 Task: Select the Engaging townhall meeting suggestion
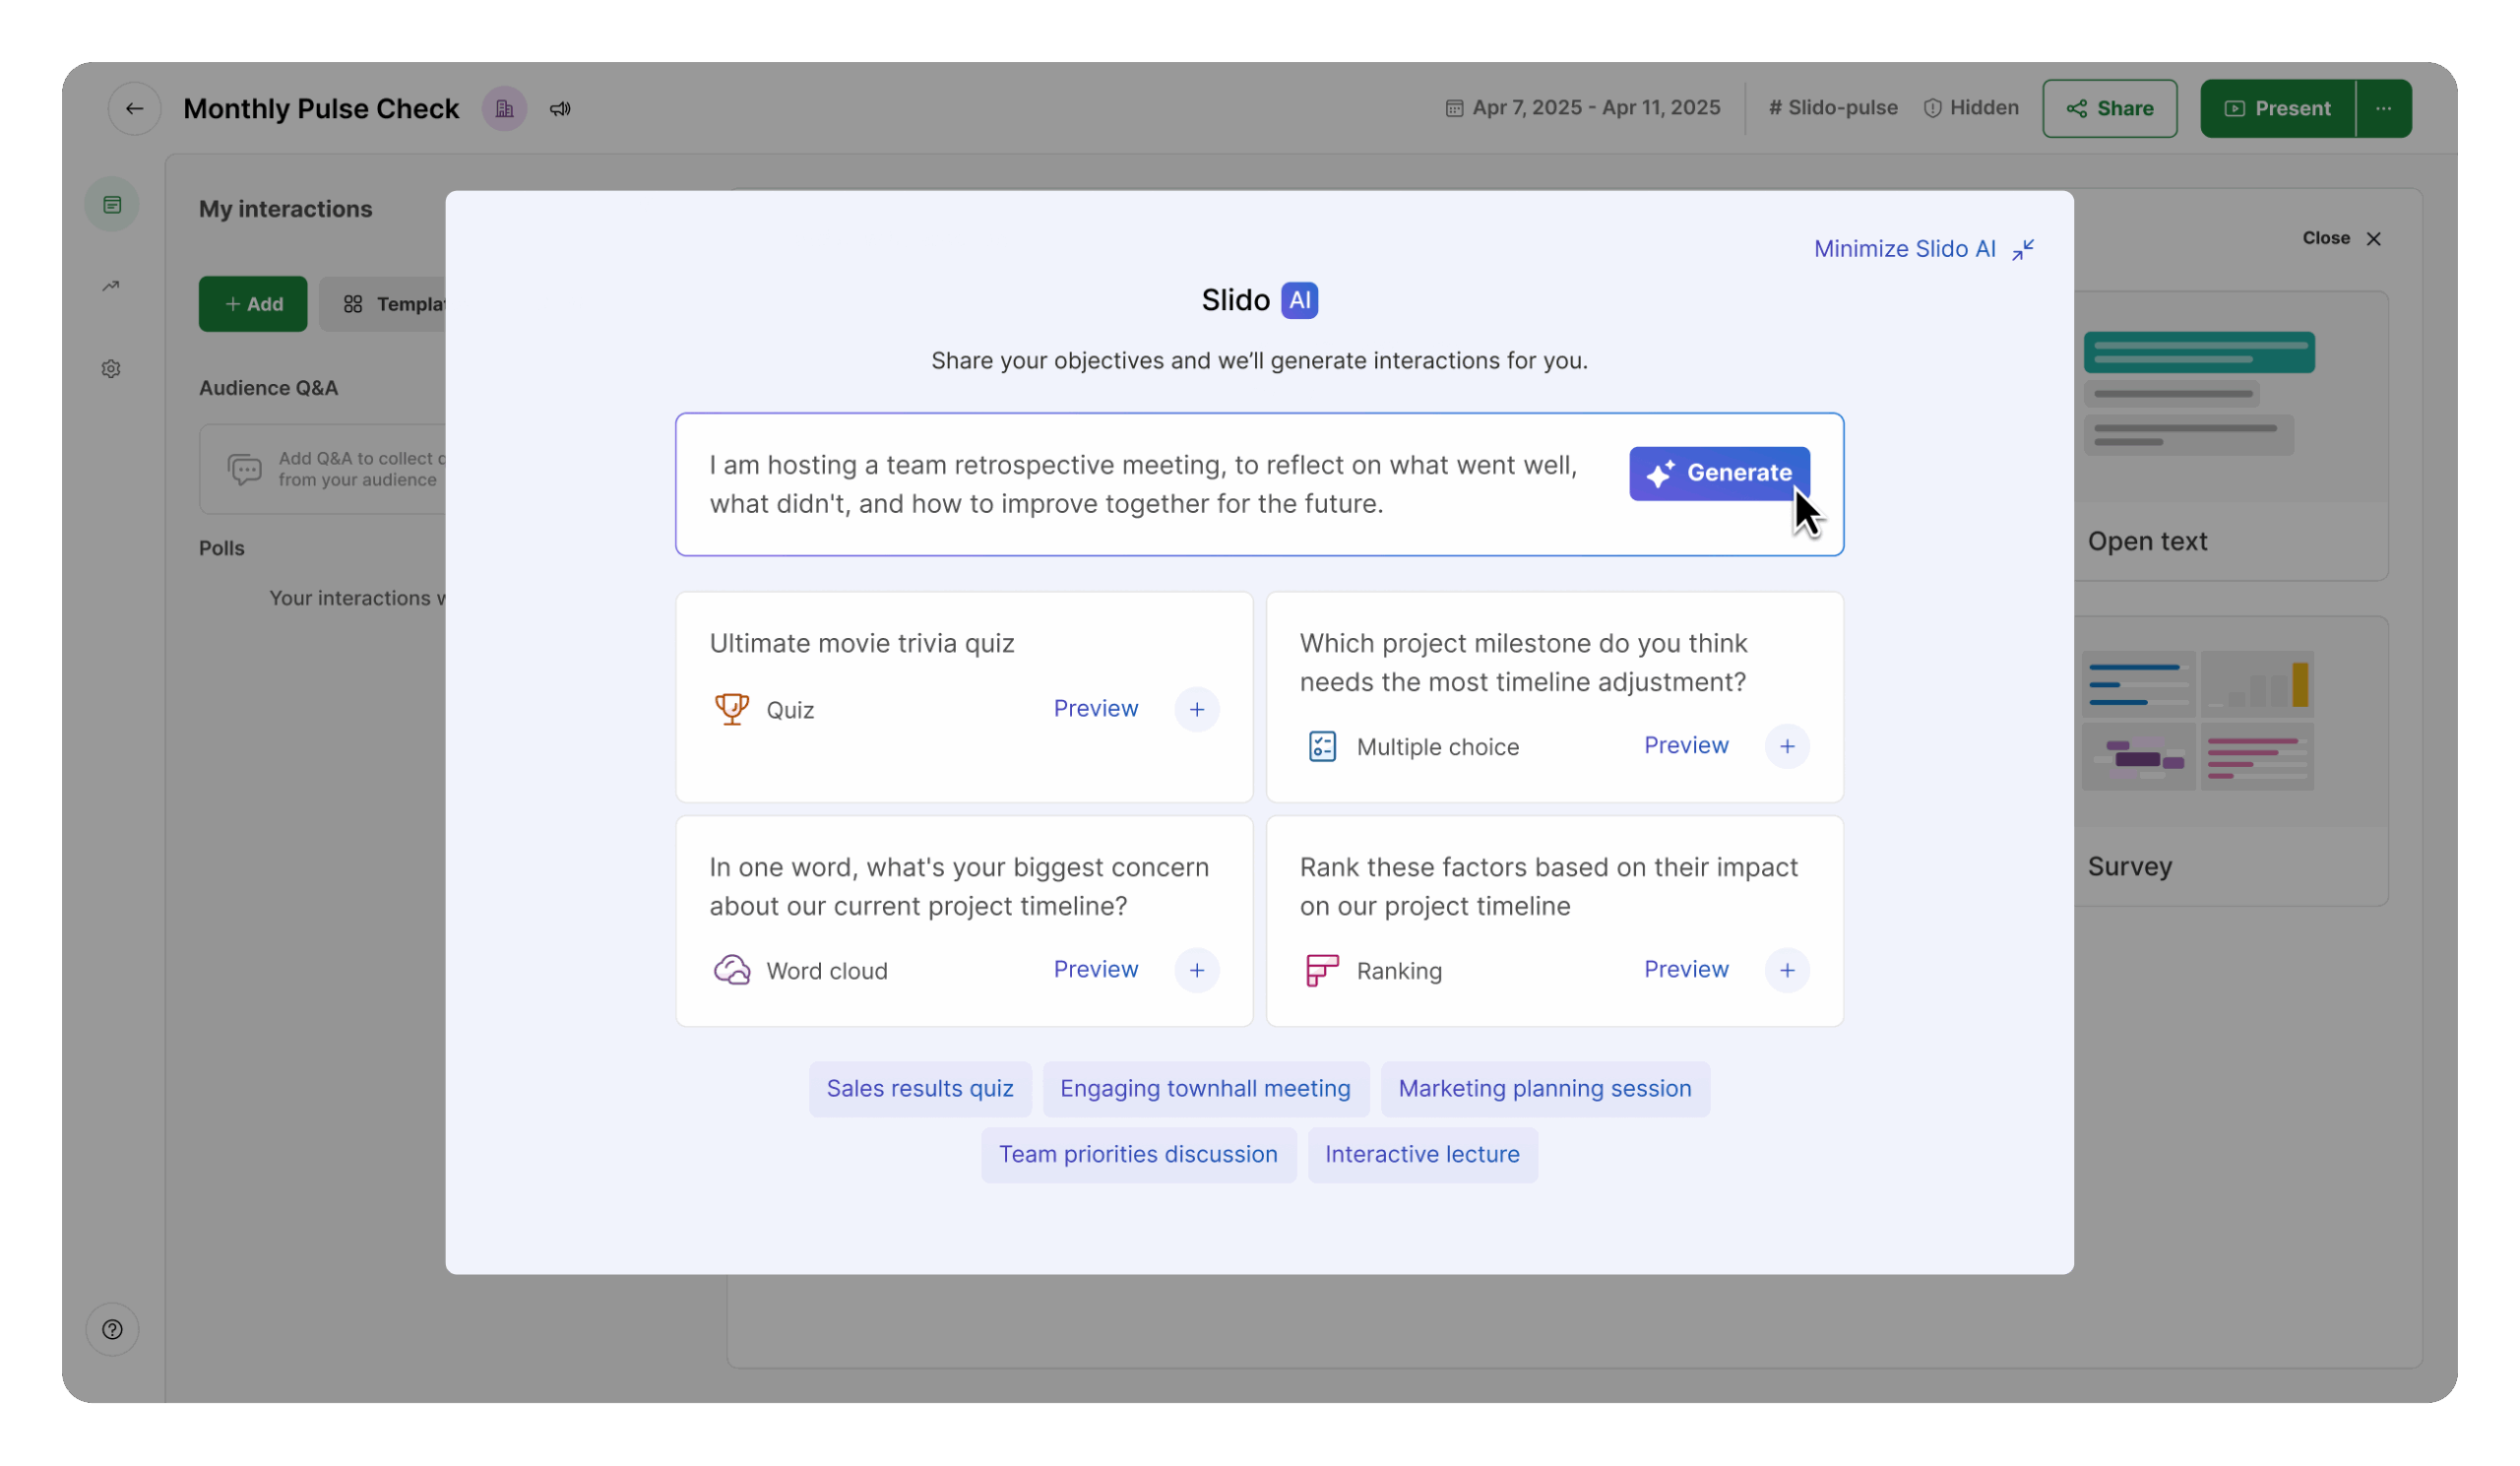(1206, 1088)
